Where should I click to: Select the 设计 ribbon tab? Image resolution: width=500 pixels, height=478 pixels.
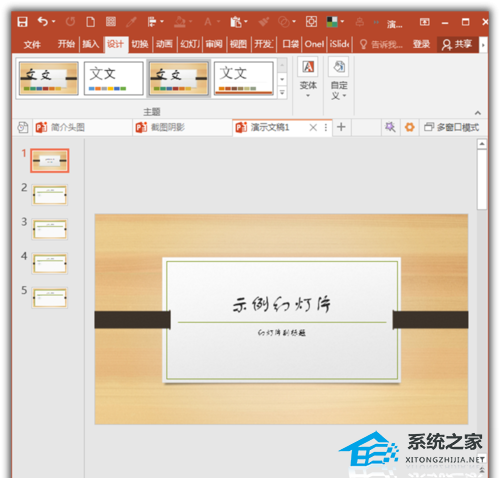pos(115,44)
